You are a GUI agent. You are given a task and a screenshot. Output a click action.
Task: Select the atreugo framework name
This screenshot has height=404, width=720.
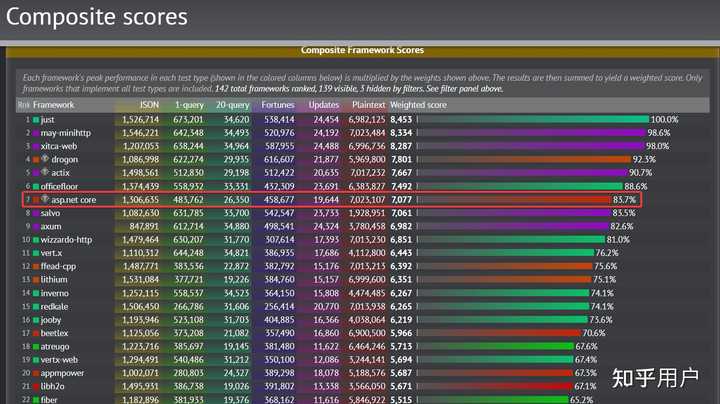click(55, 347)
